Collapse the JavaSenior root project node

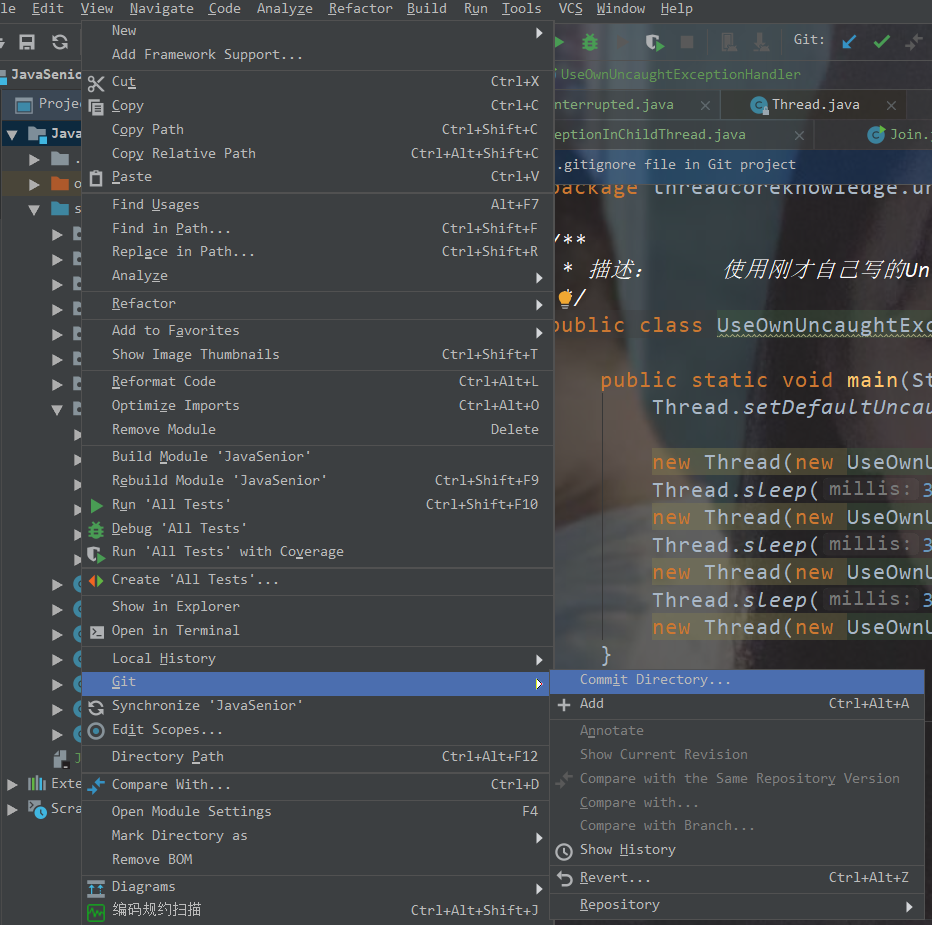pos(12,134)
